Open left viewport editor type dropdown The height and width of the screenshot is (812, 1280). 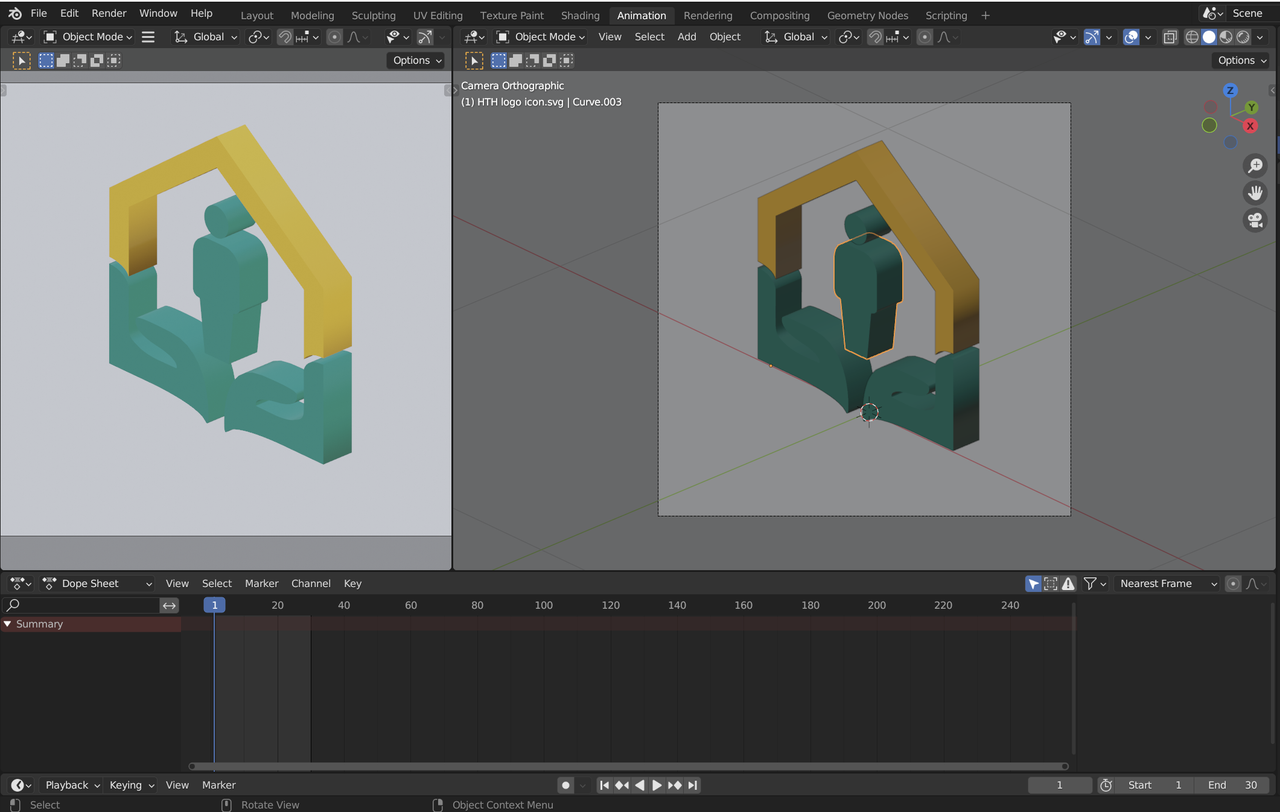click(x=21, y=37)
